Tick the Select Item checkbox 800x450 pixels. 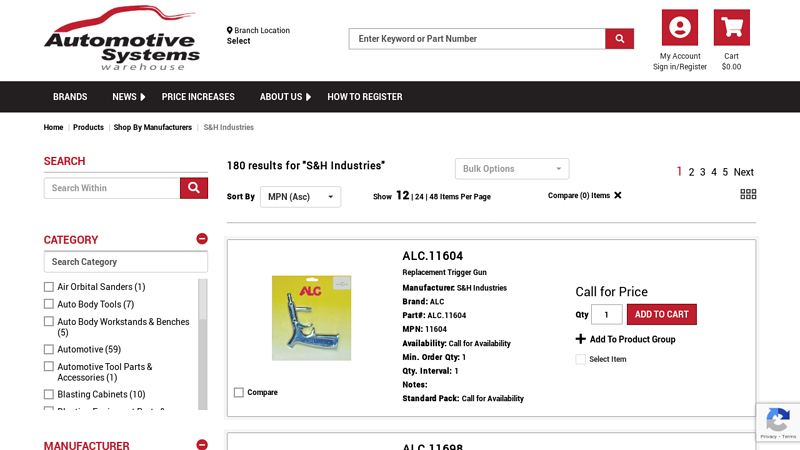tap(581, 359)
